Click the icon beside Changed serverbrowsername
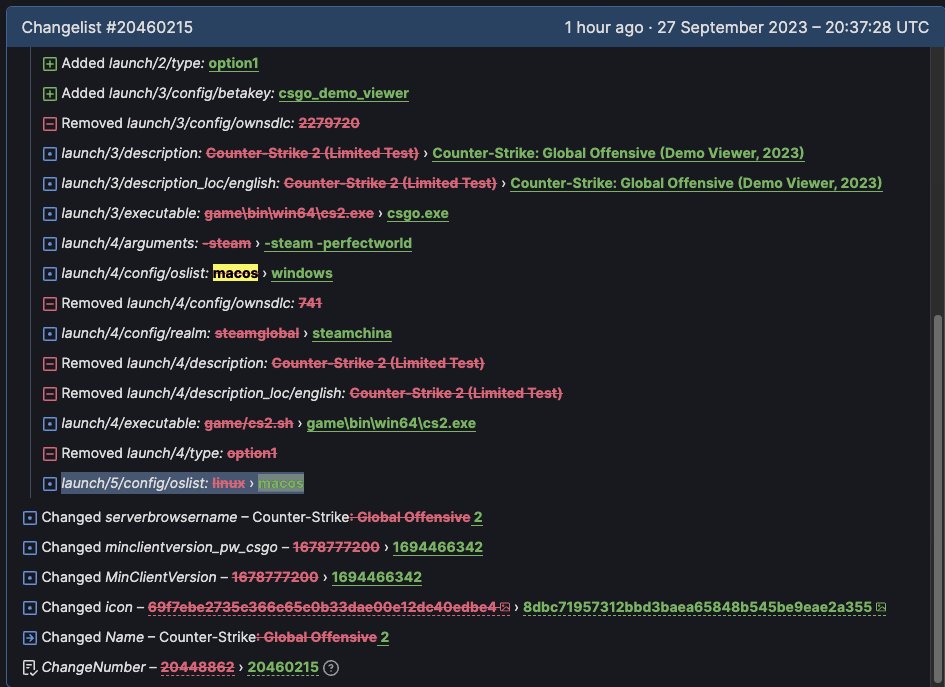Screen dimensions: 945x687 [30, 518]
